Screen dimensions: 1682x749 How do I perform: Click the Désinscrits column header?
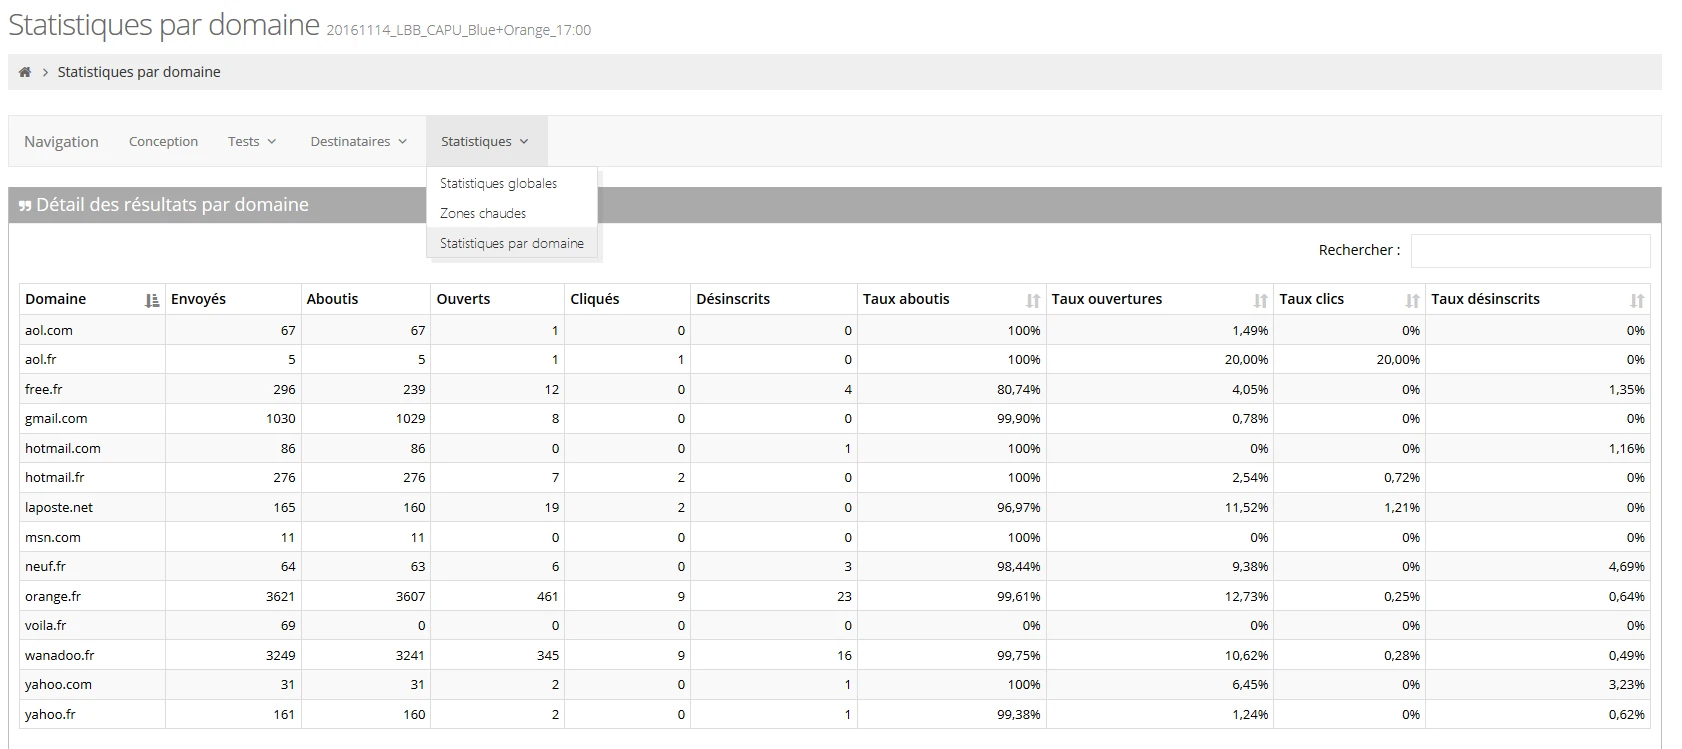pyautogui.click(x=733, y=299)
